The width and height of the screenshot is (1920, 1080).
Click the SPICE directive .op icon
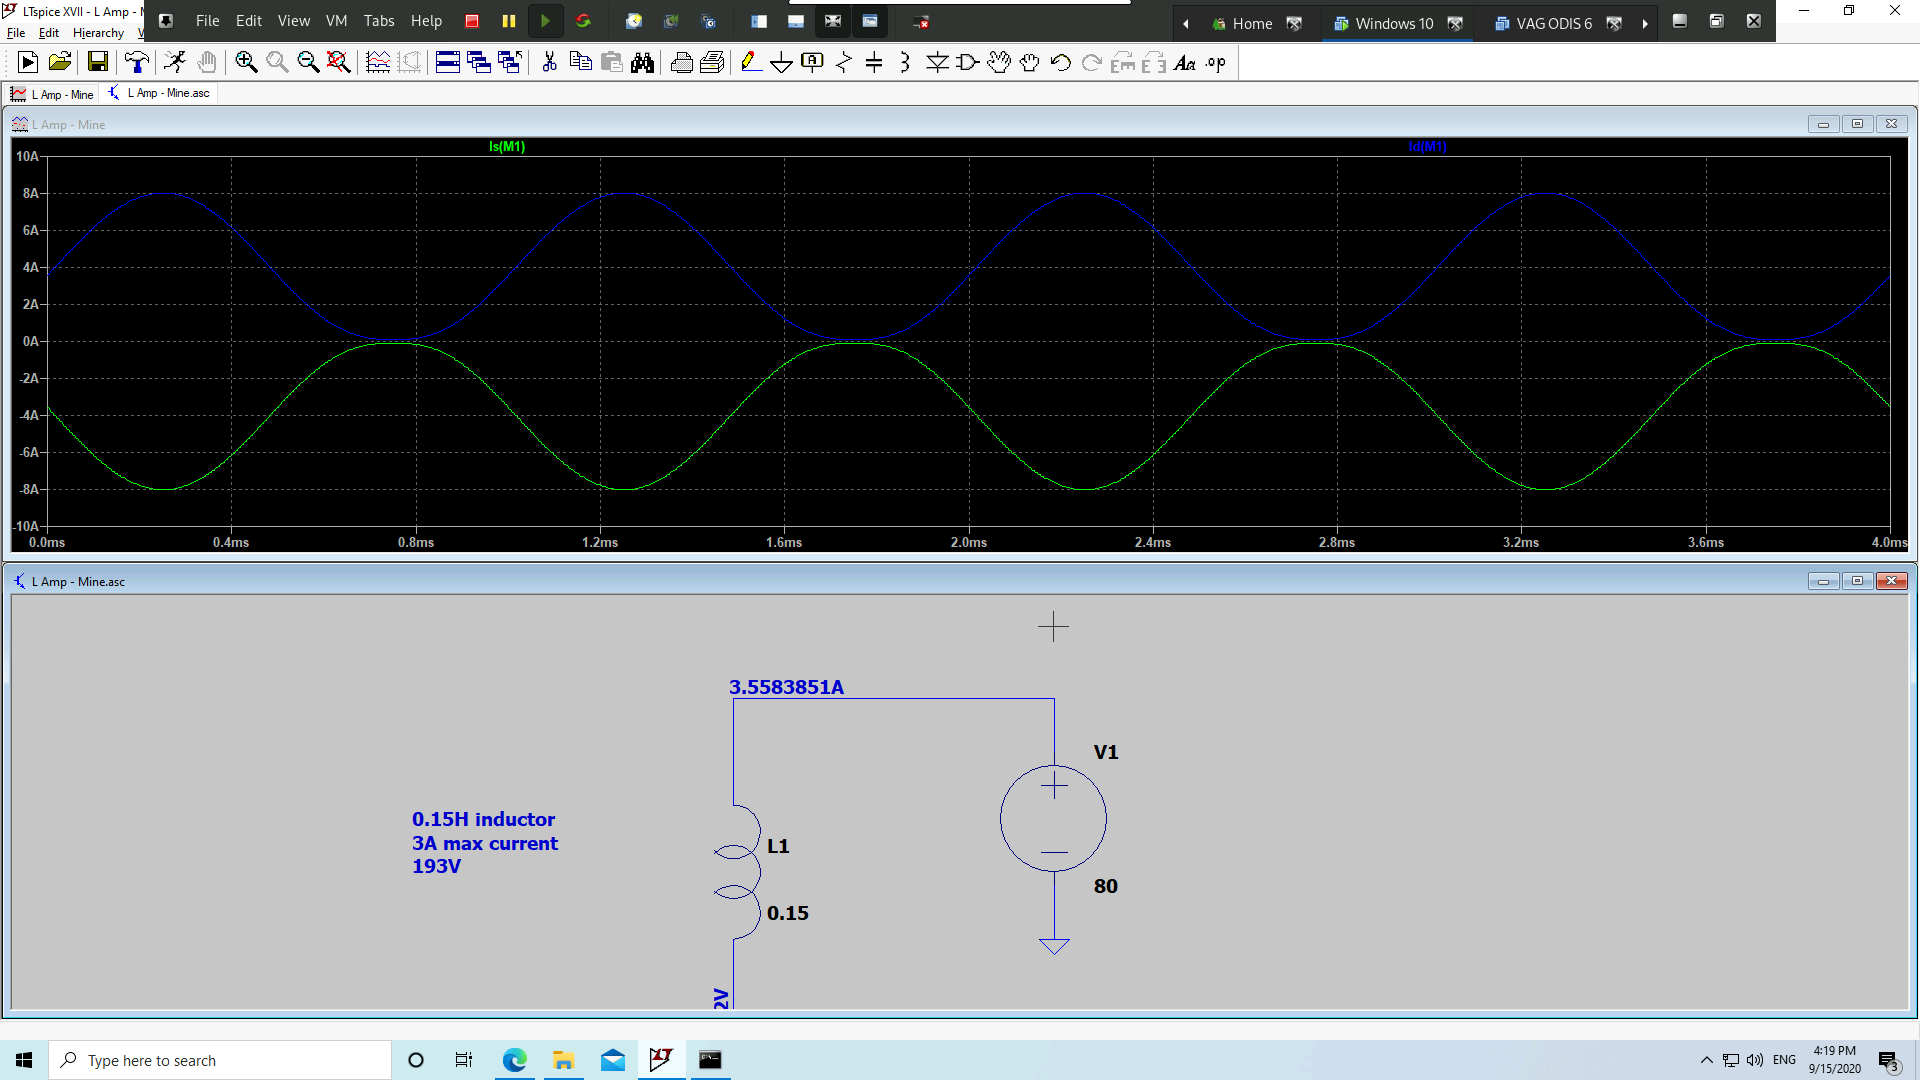[x=1216, y=63]
